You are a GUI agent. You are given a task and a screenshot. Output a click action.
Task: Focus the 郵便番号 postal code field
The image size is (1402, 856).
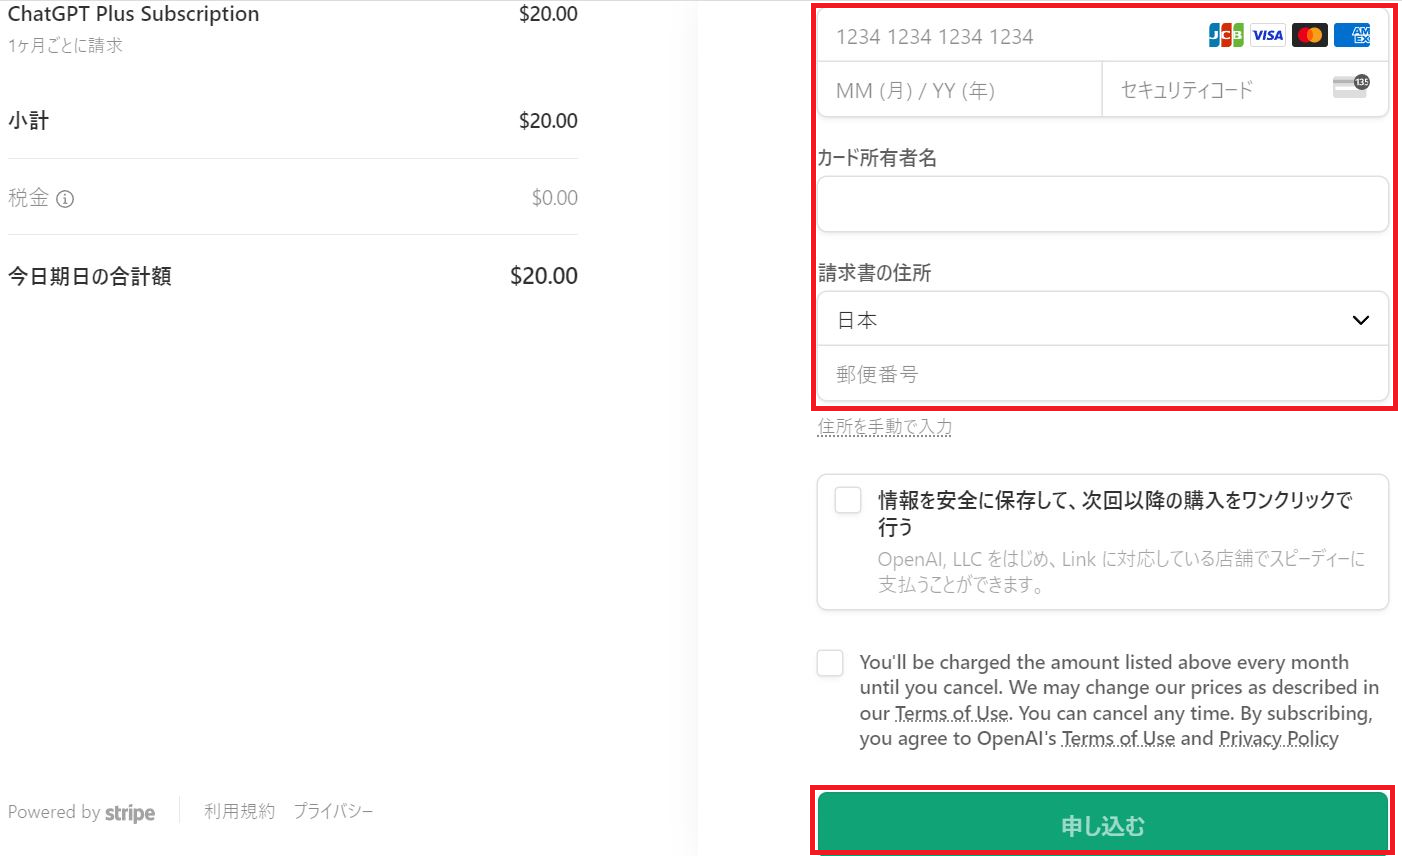point(1100,374)
